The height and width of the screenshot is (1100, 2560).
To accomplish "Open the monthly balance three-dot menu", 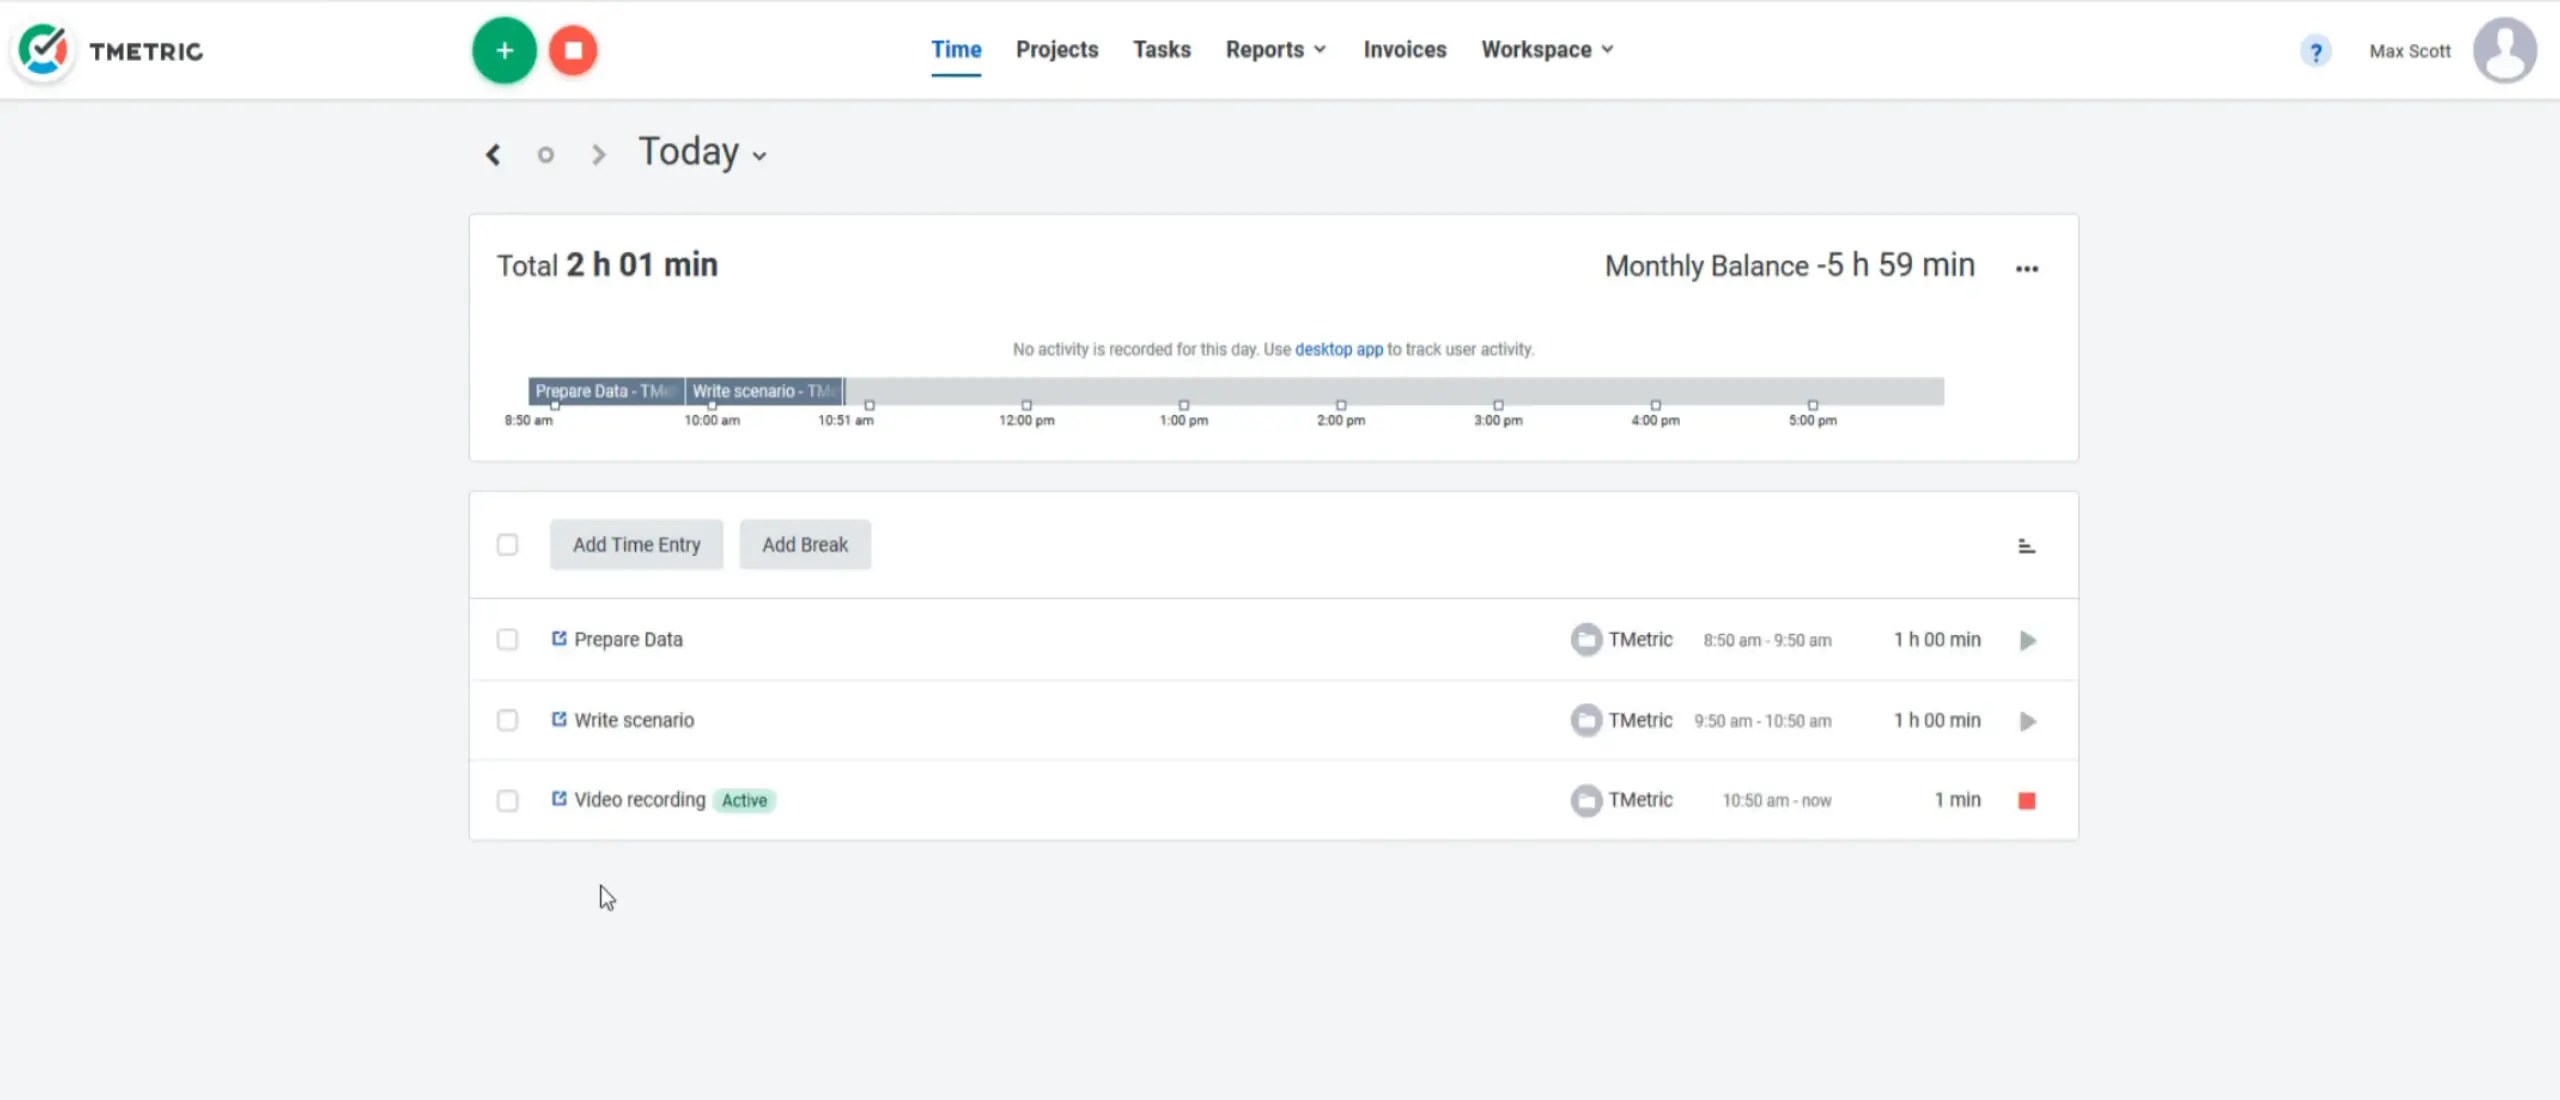I will click(x=2027, y=268).
